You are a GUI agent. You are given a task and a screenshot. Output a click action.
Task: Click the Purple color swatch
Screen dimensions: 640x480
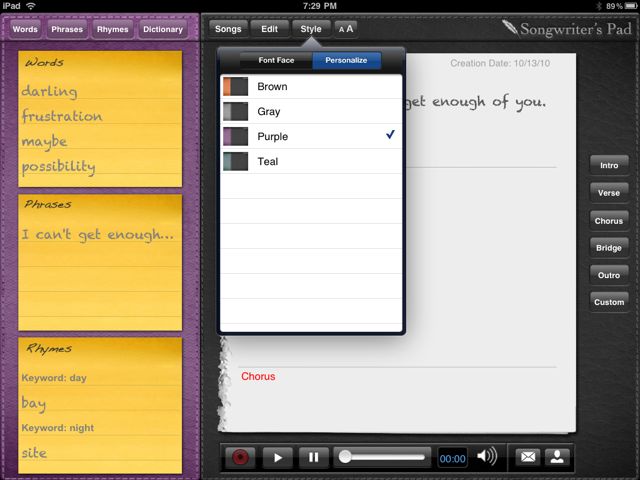coord(236,136)
